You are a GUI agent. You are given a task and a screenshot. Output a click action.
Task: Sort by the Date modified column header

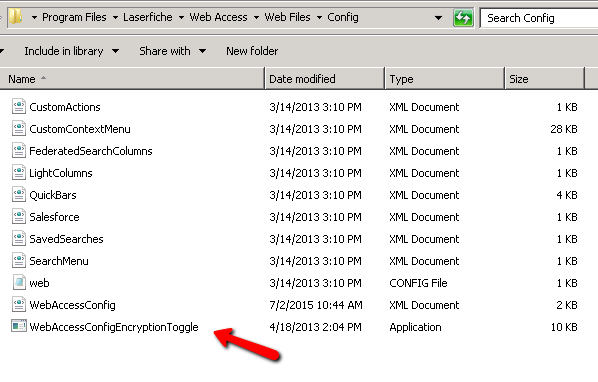coord(325,79)
